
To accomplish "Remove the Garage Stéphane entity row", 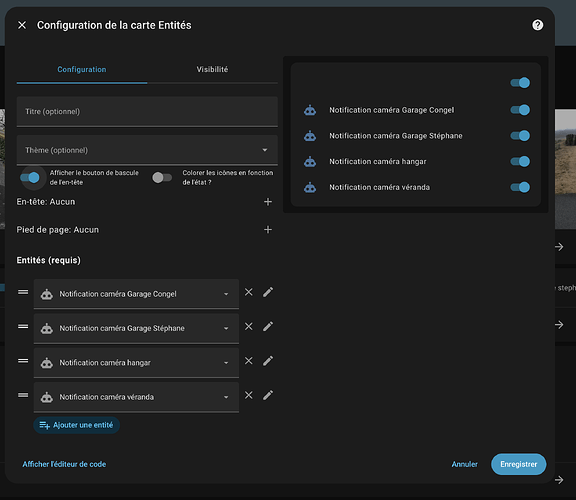I will 249,326.
